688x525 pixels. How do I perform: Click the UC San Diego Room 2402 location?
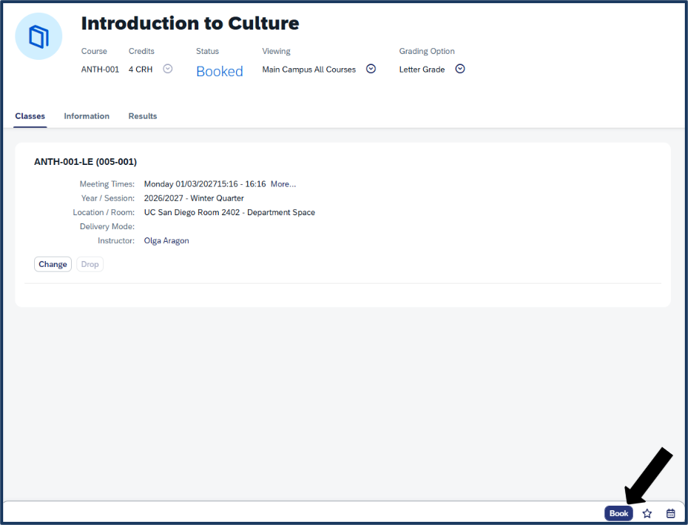229,212
